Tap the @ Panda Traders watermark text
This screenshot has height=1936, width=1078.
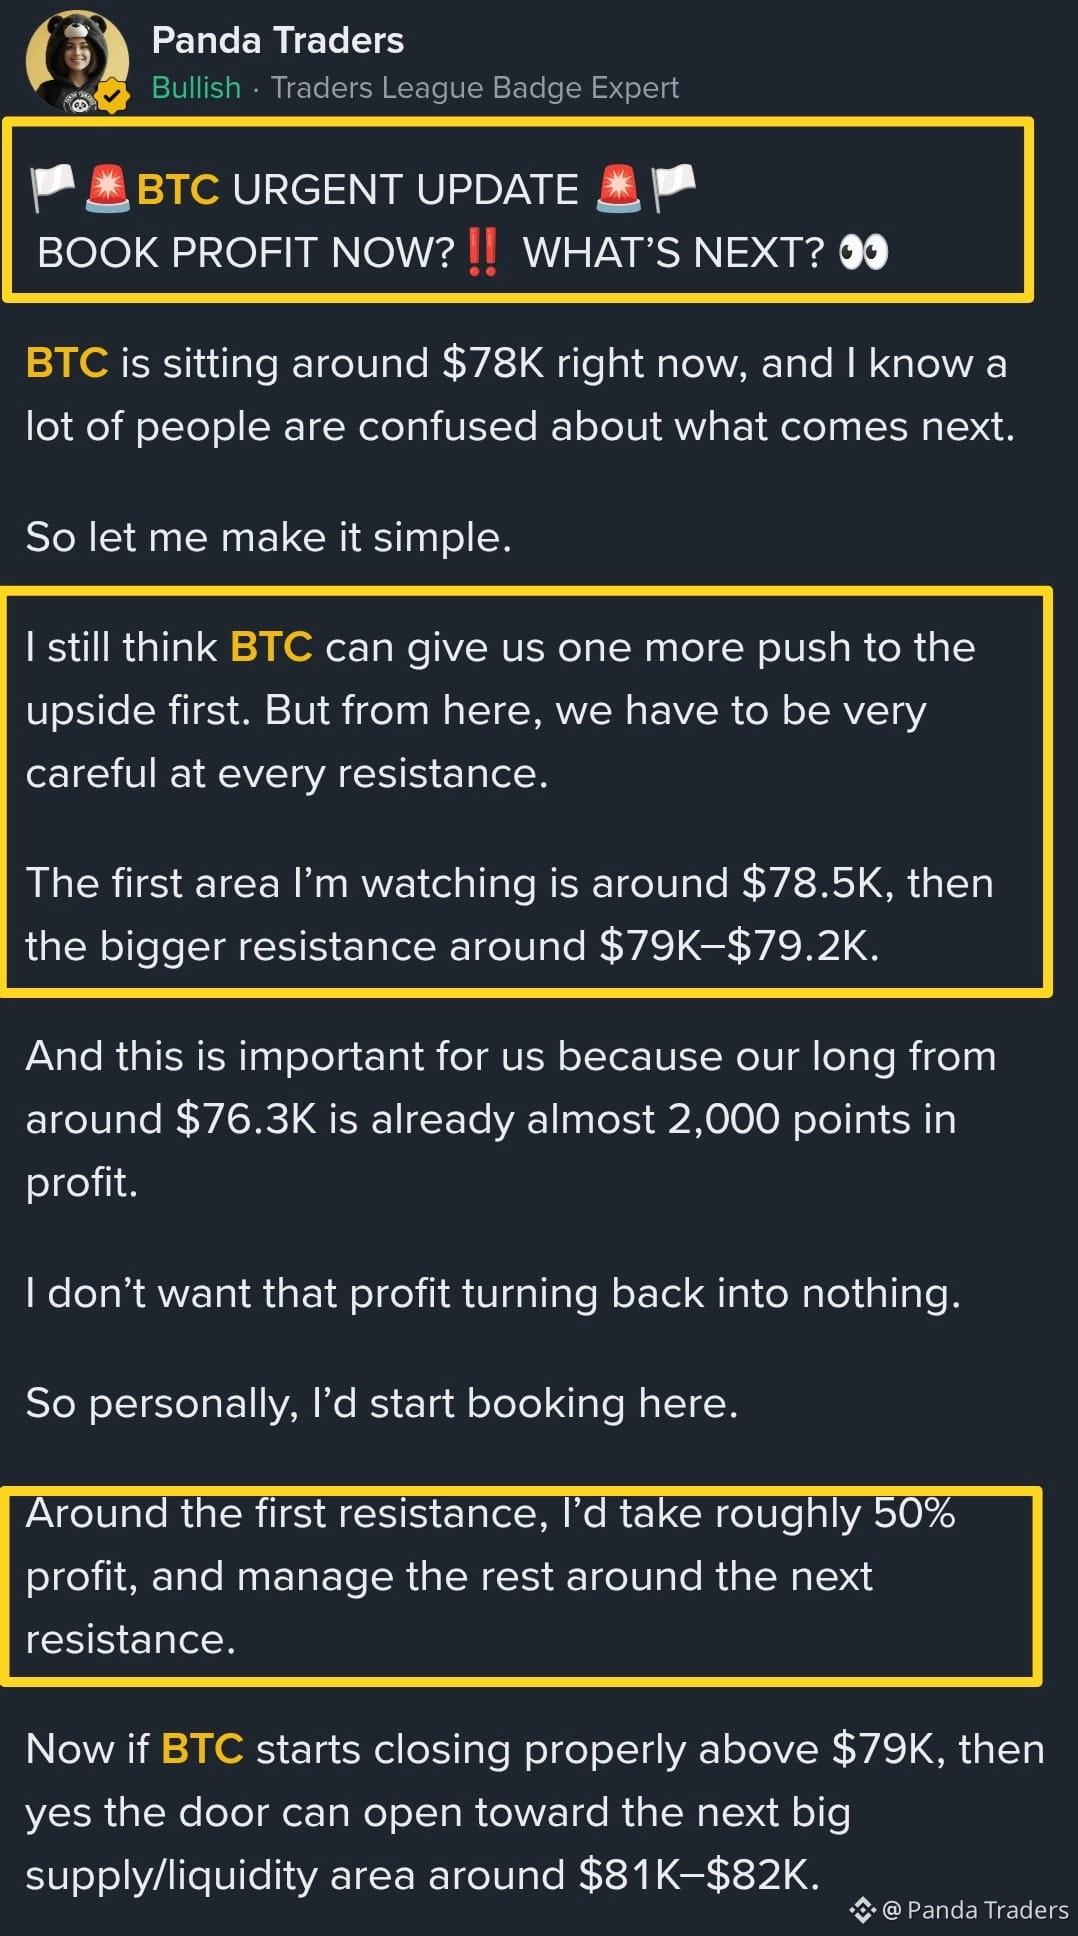pos(975,1910)
